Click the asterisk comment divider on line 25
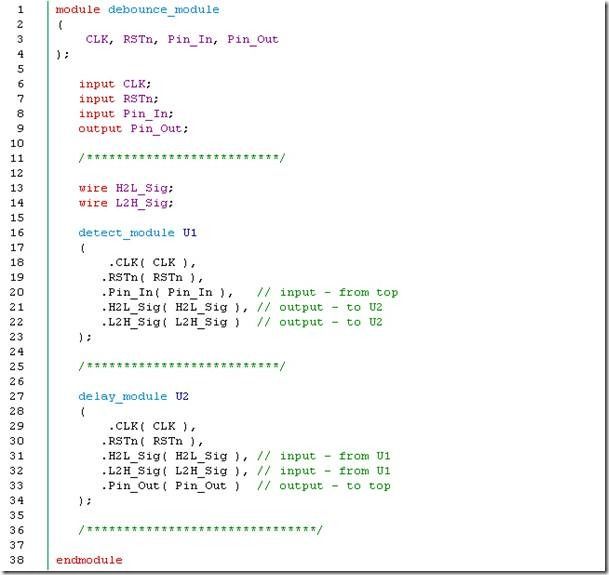This screenshot has width=609, height=575. pos(182,366)
